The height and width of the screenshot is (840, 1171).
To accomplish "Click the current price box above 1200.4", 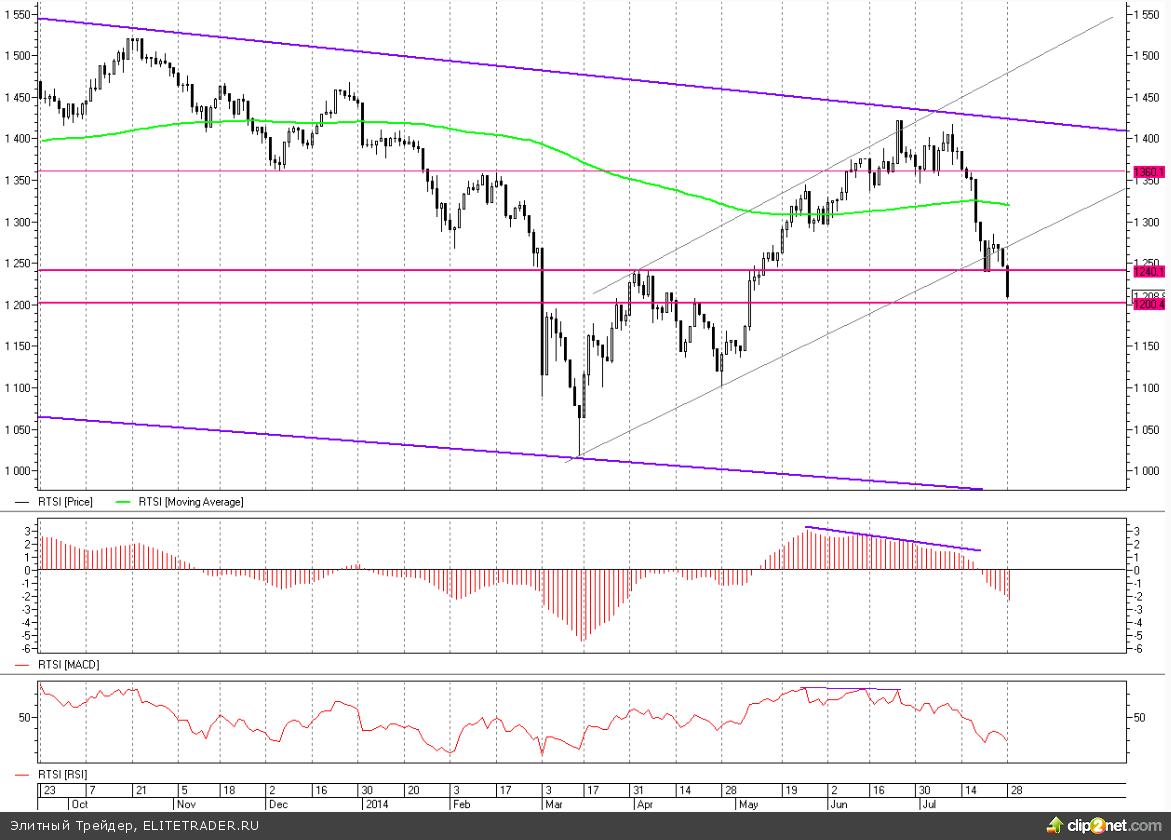I will click(1148, 294).
